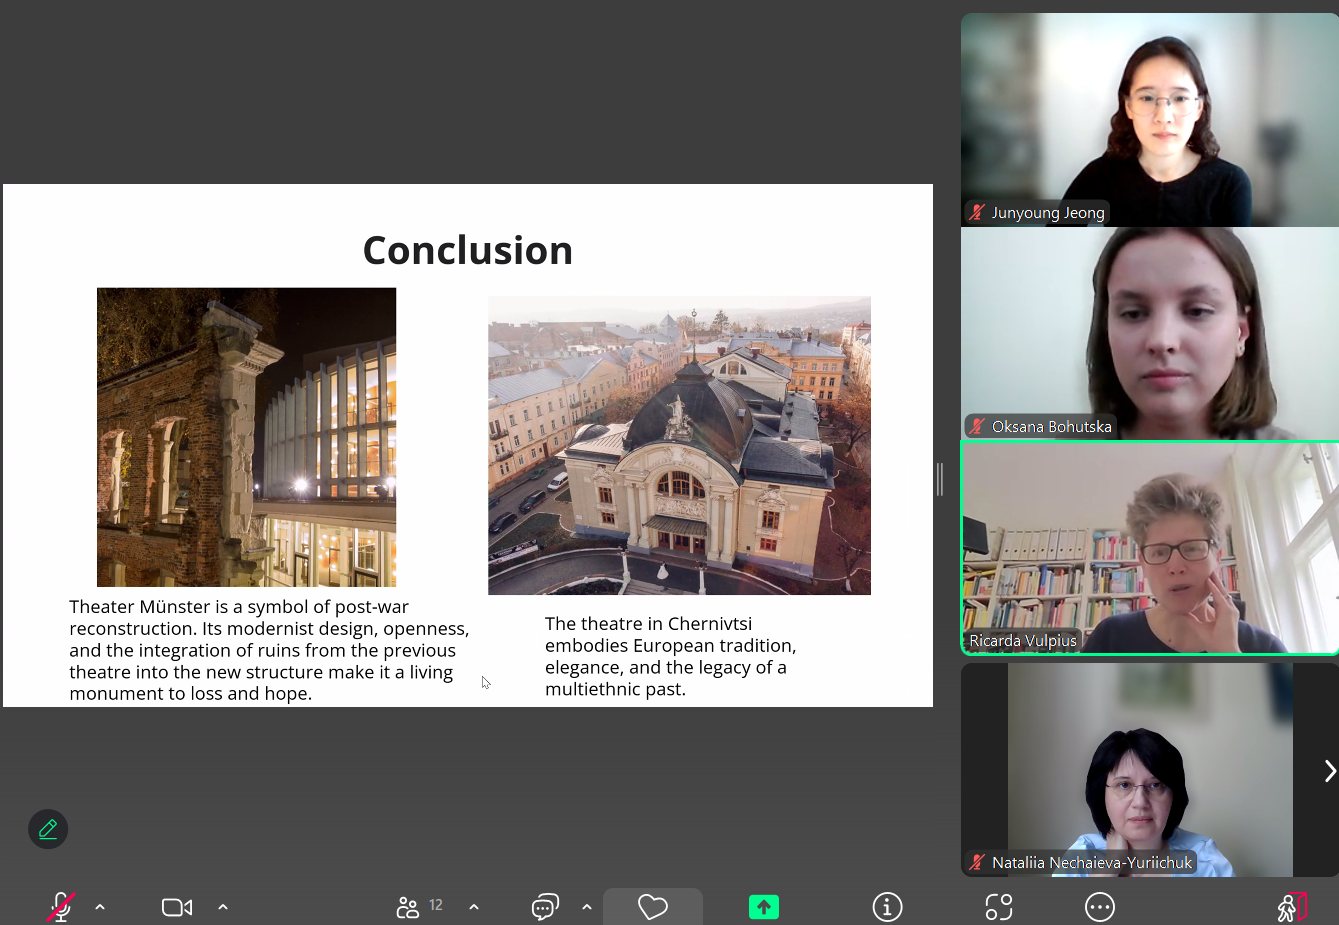Click Nataliia Nechaieva-Yuriichuk's name label
Viewport: 1339px width, 925px height.
point(1091,862)
